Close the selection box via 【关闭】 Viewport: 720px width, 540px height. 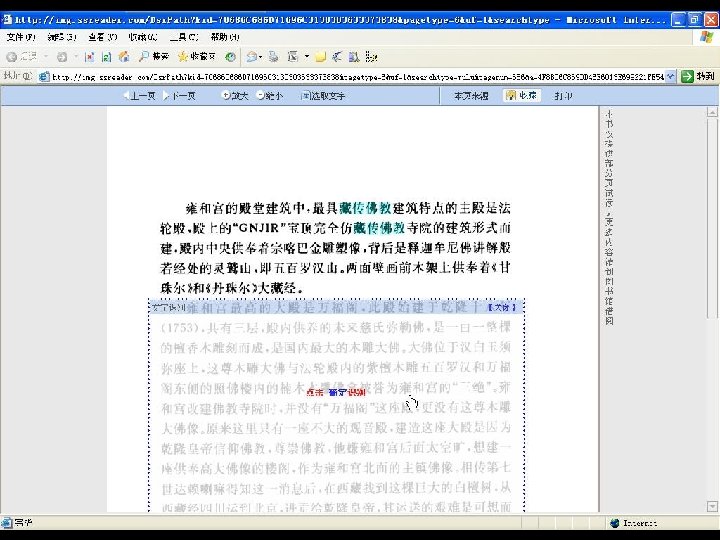pos(501,307)
